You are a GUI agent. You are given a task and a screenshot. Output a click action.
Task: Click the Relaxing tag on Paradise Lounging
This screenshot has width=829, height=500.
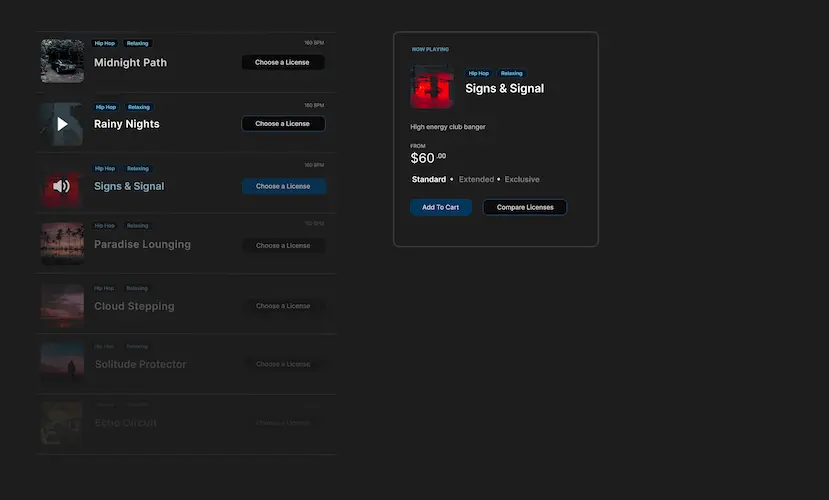137,226
